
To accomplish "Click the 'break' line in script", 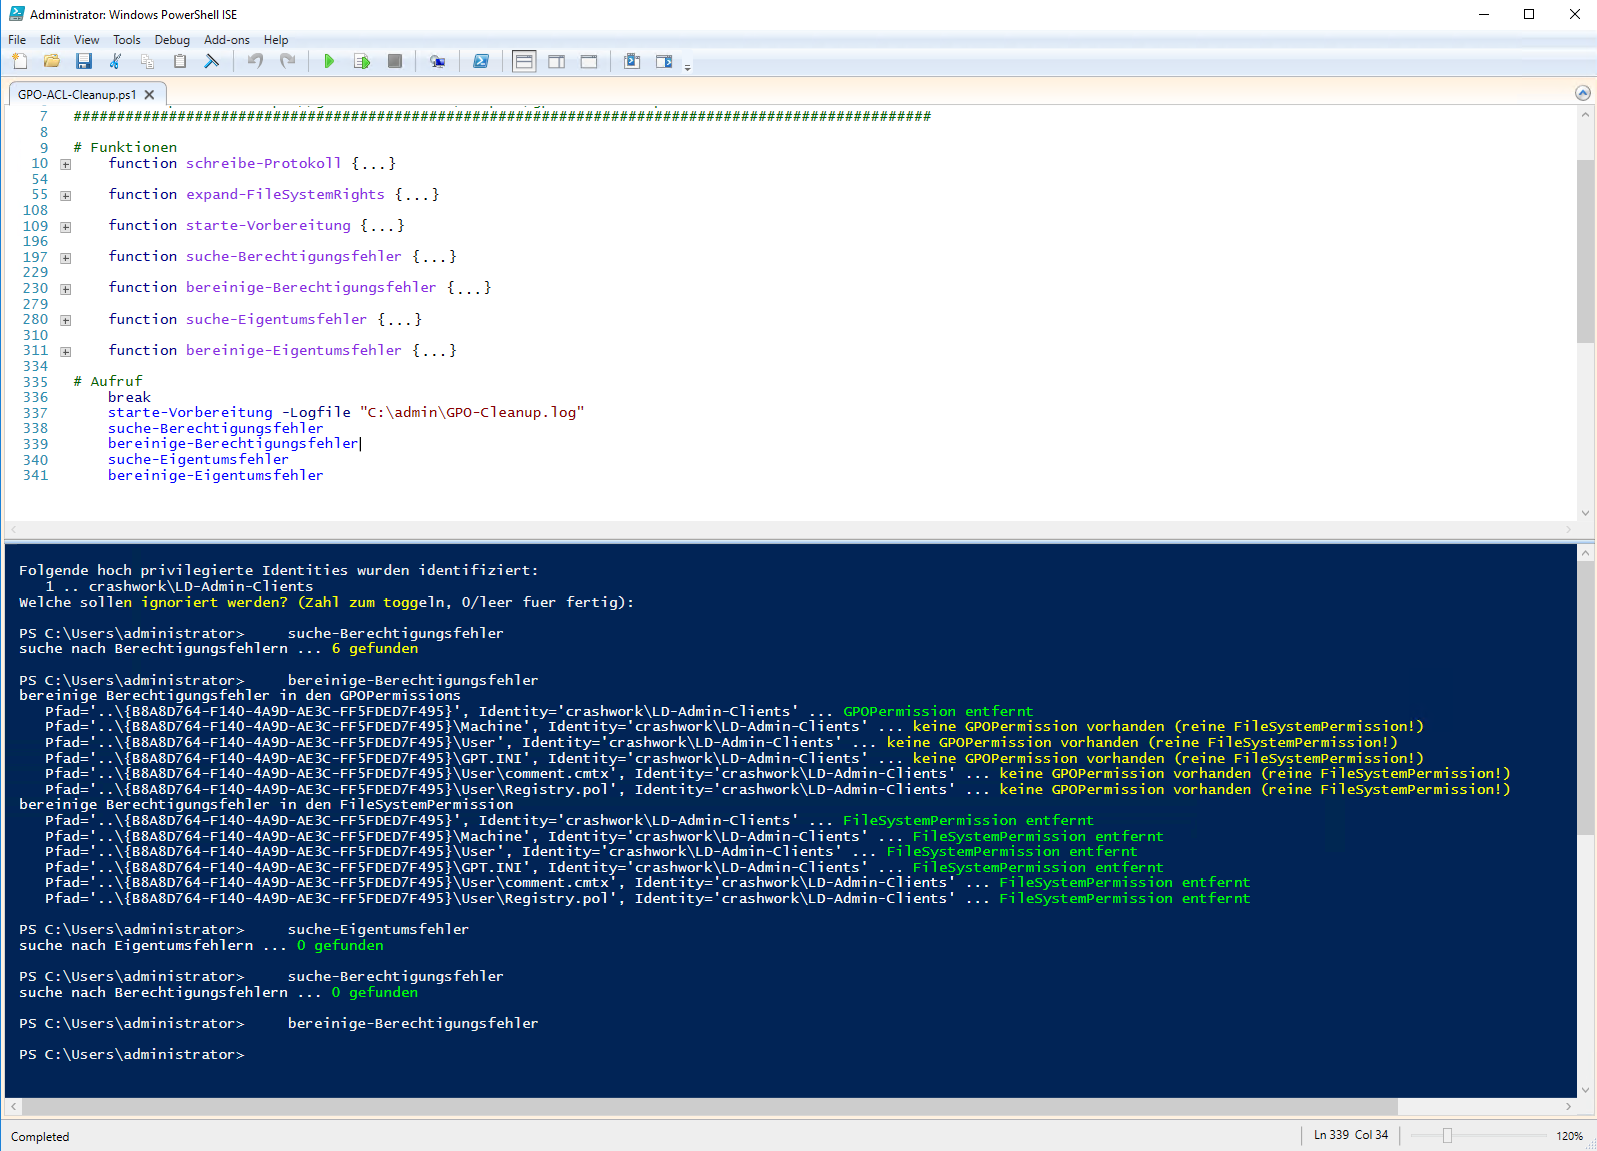I will tap(129, 397).
